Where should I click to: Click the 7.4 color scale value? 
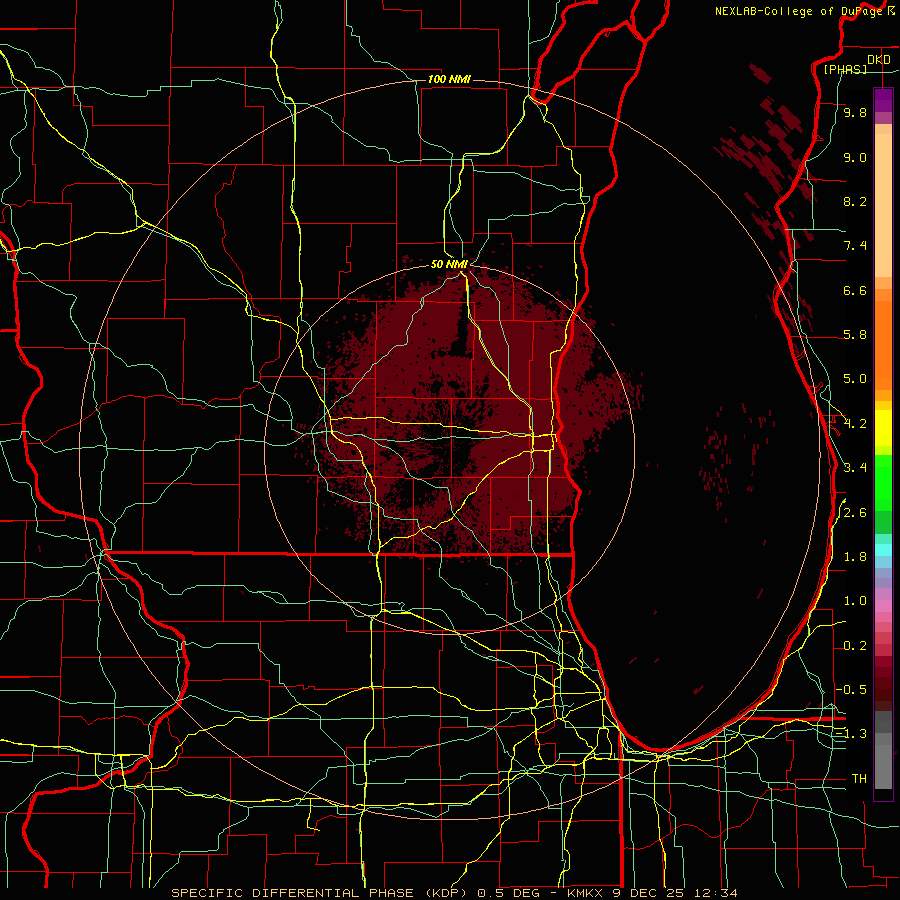pos(855,246)
